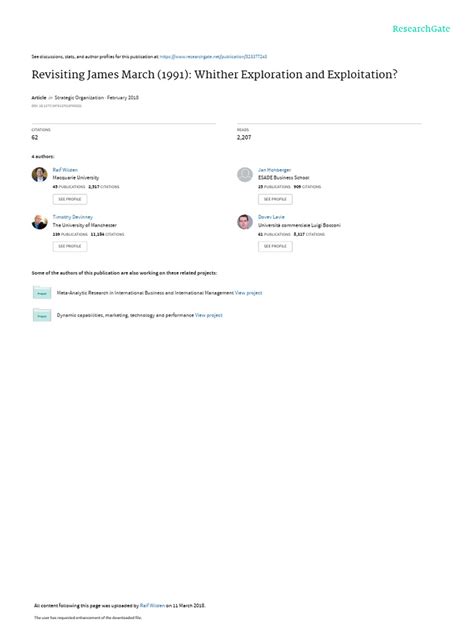Click See Profile under ESADE Business School
The height and width of the screenshot is (632, 474).
click(x=275, y=199)
